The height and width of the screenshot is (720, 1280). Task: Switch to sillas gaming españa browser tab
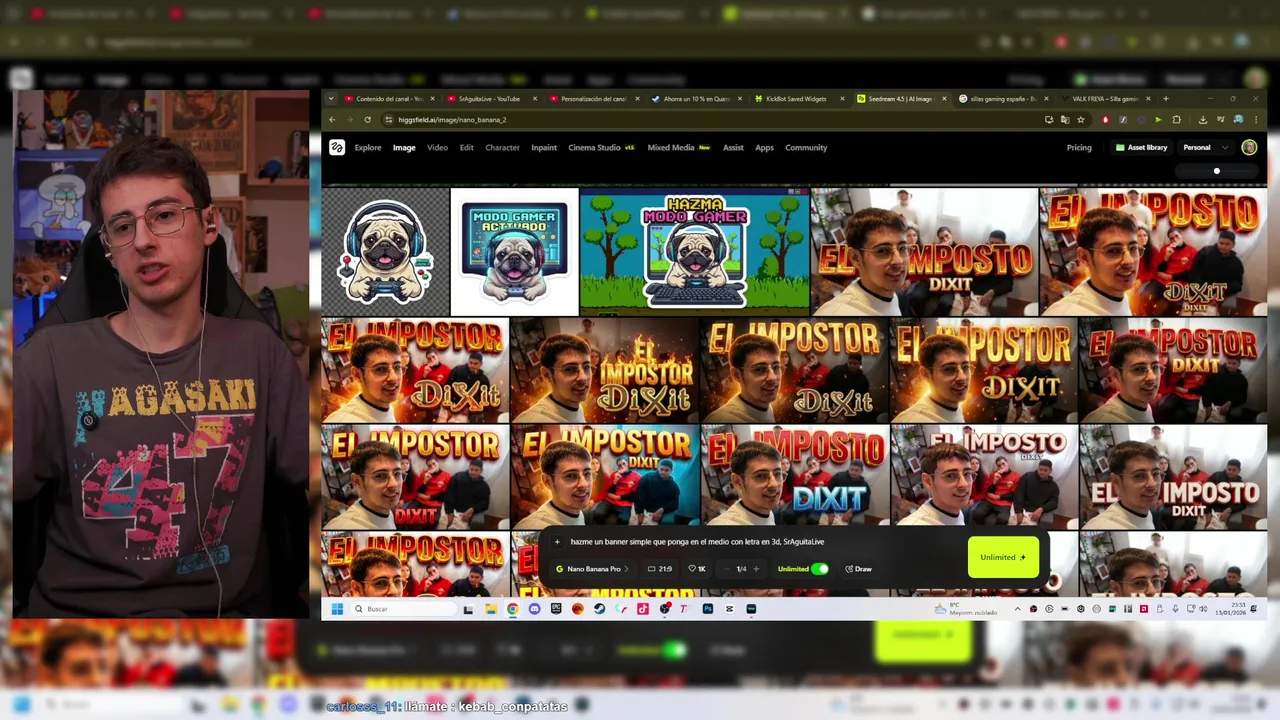tap(1002, 99)
